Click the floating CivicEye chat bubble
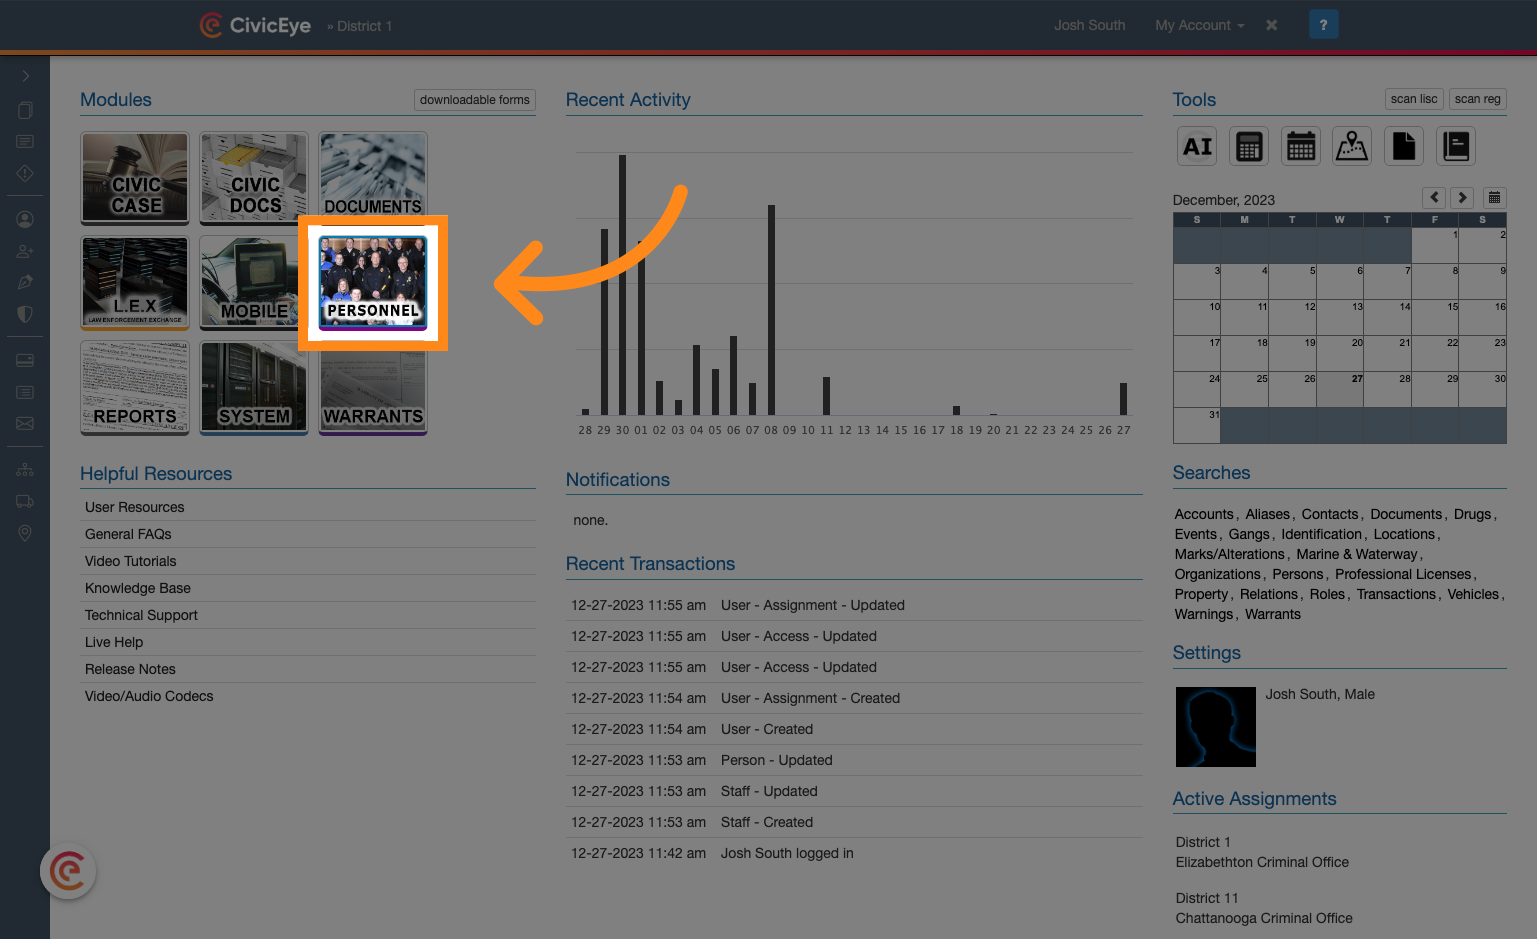 coord(68,871)
